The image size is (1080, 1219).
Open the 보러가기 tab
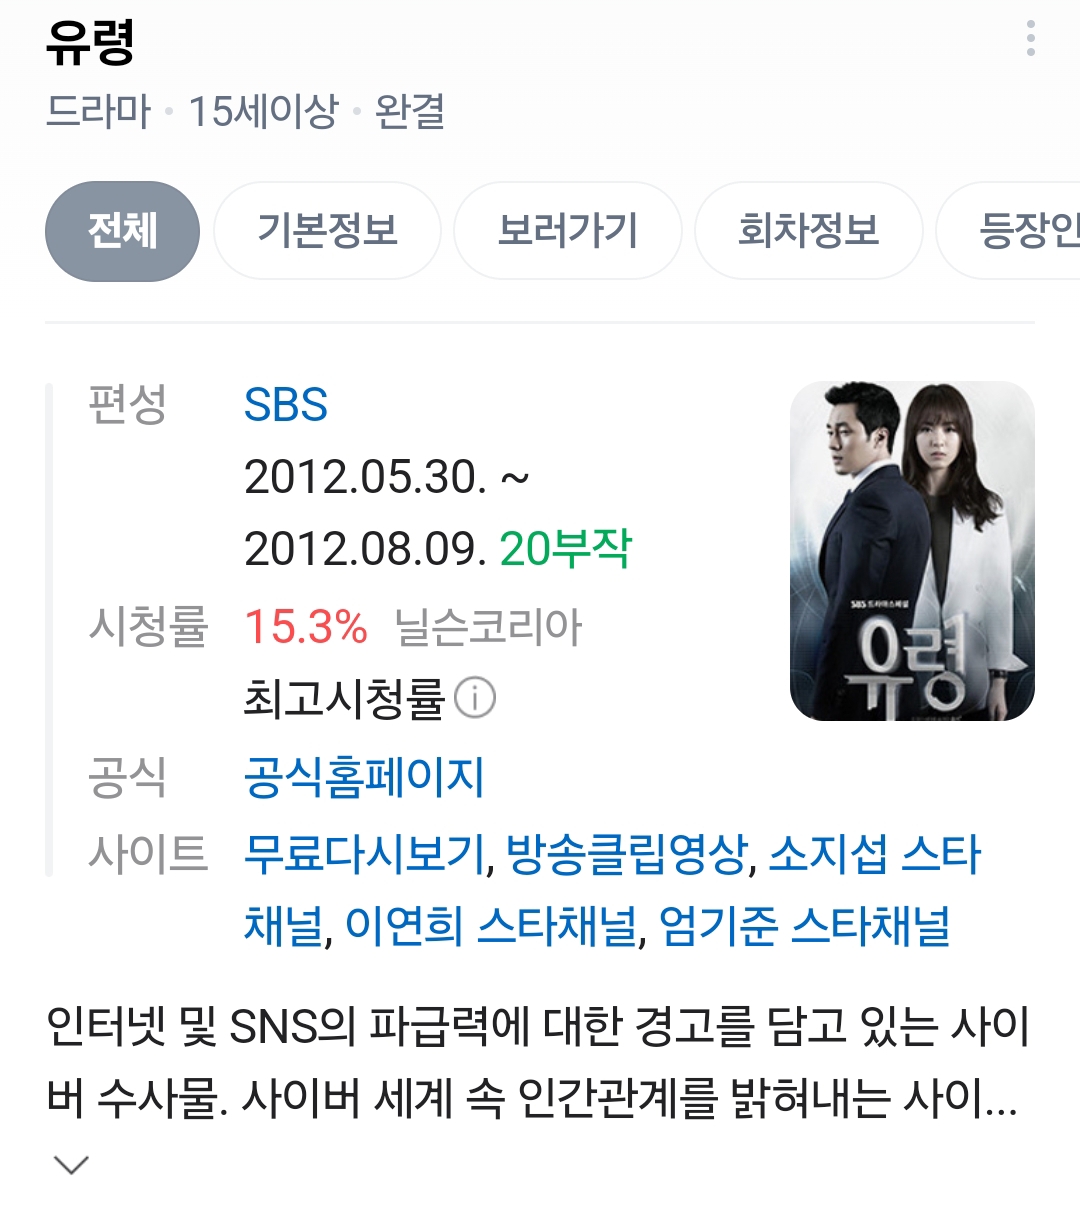568,231
